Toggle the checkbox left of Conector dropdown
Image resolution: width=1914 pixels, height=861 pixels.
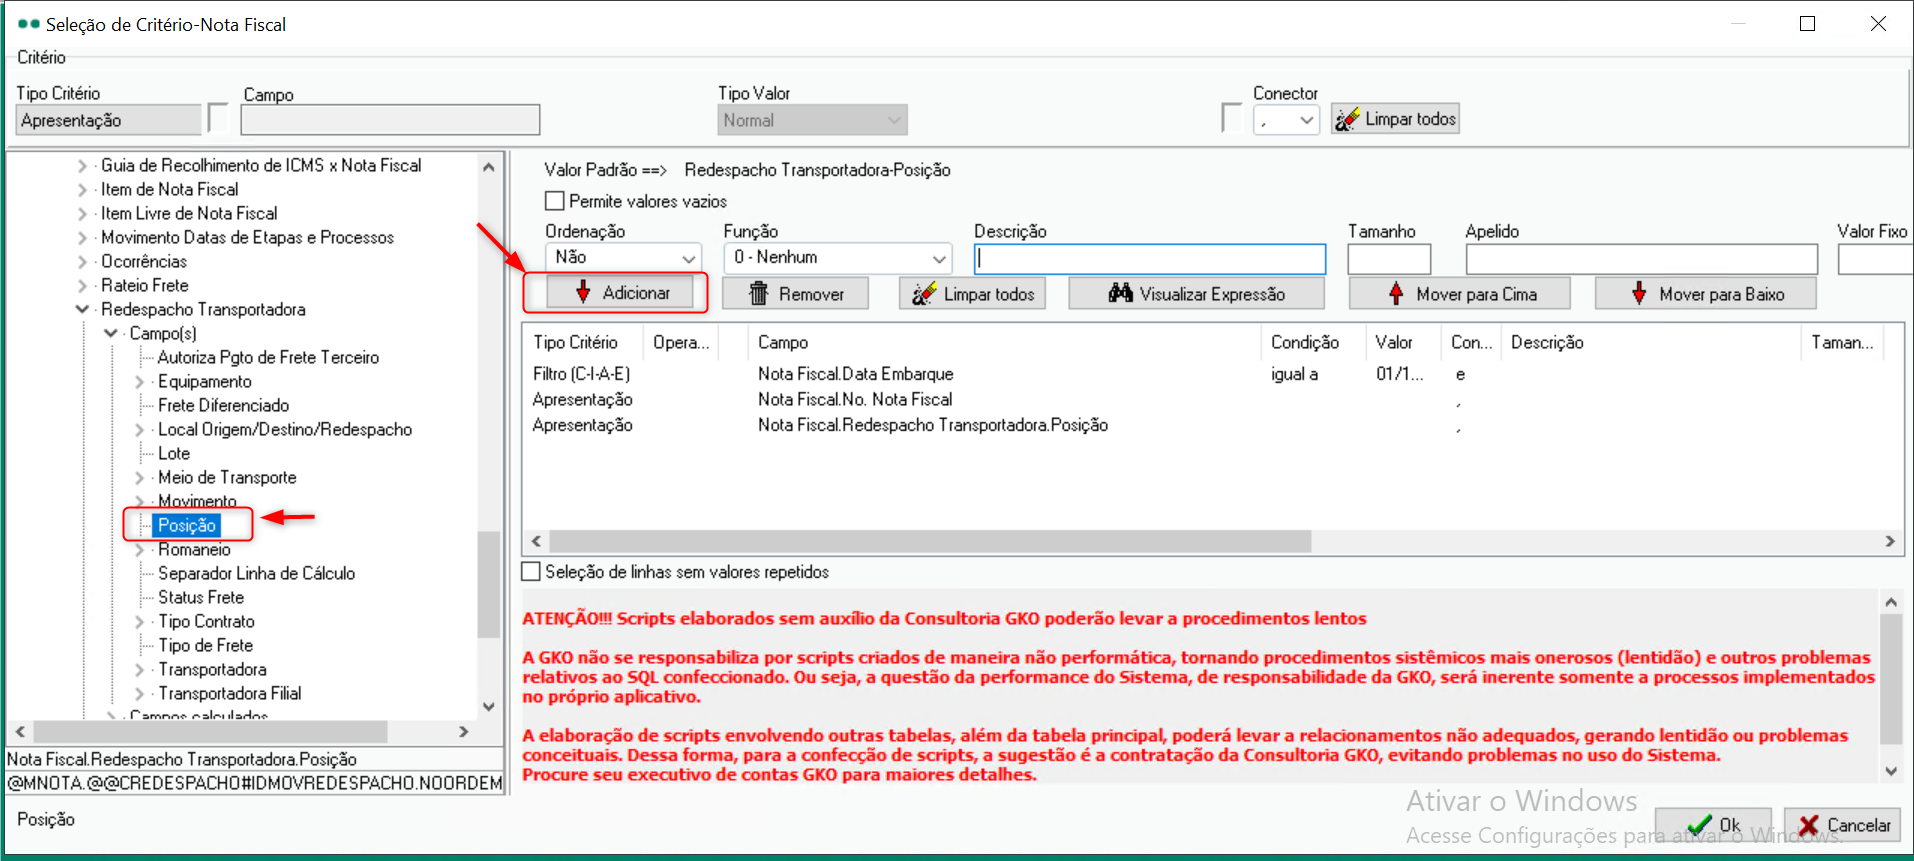[x=1232, y=118]
